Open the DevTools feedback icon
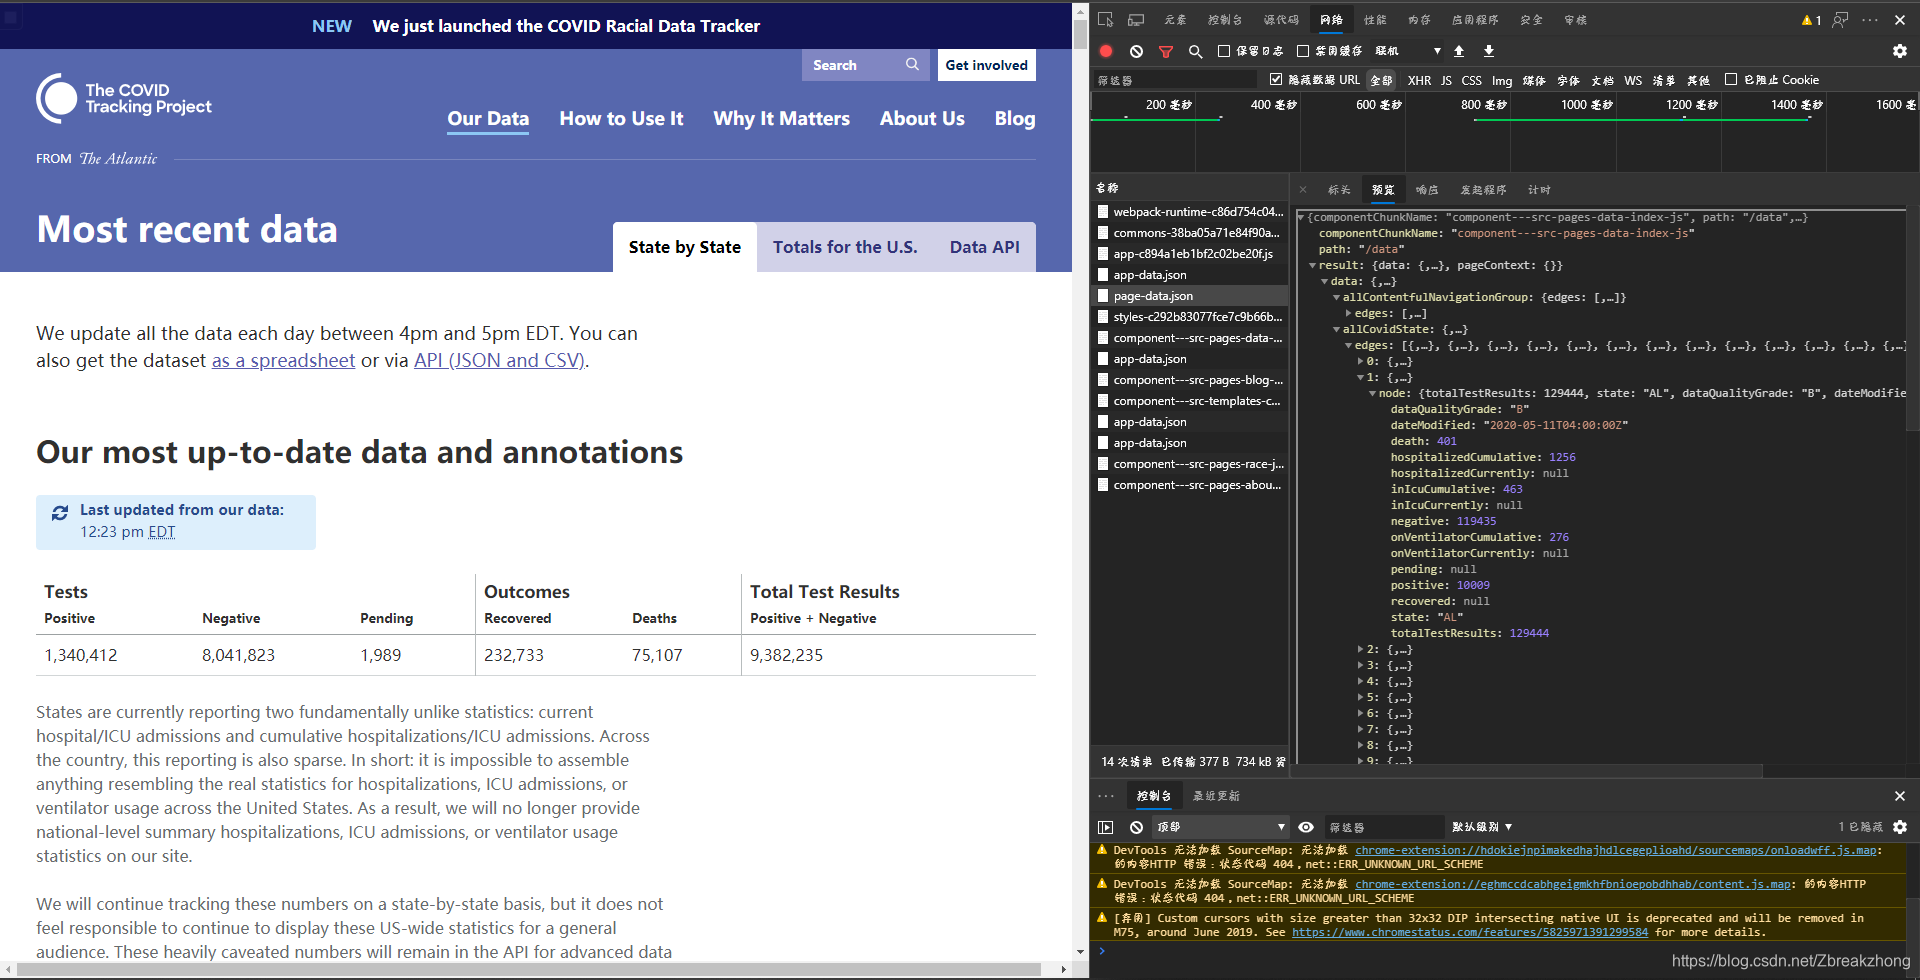This screenshot has height=980, width=1920. 1840,20
